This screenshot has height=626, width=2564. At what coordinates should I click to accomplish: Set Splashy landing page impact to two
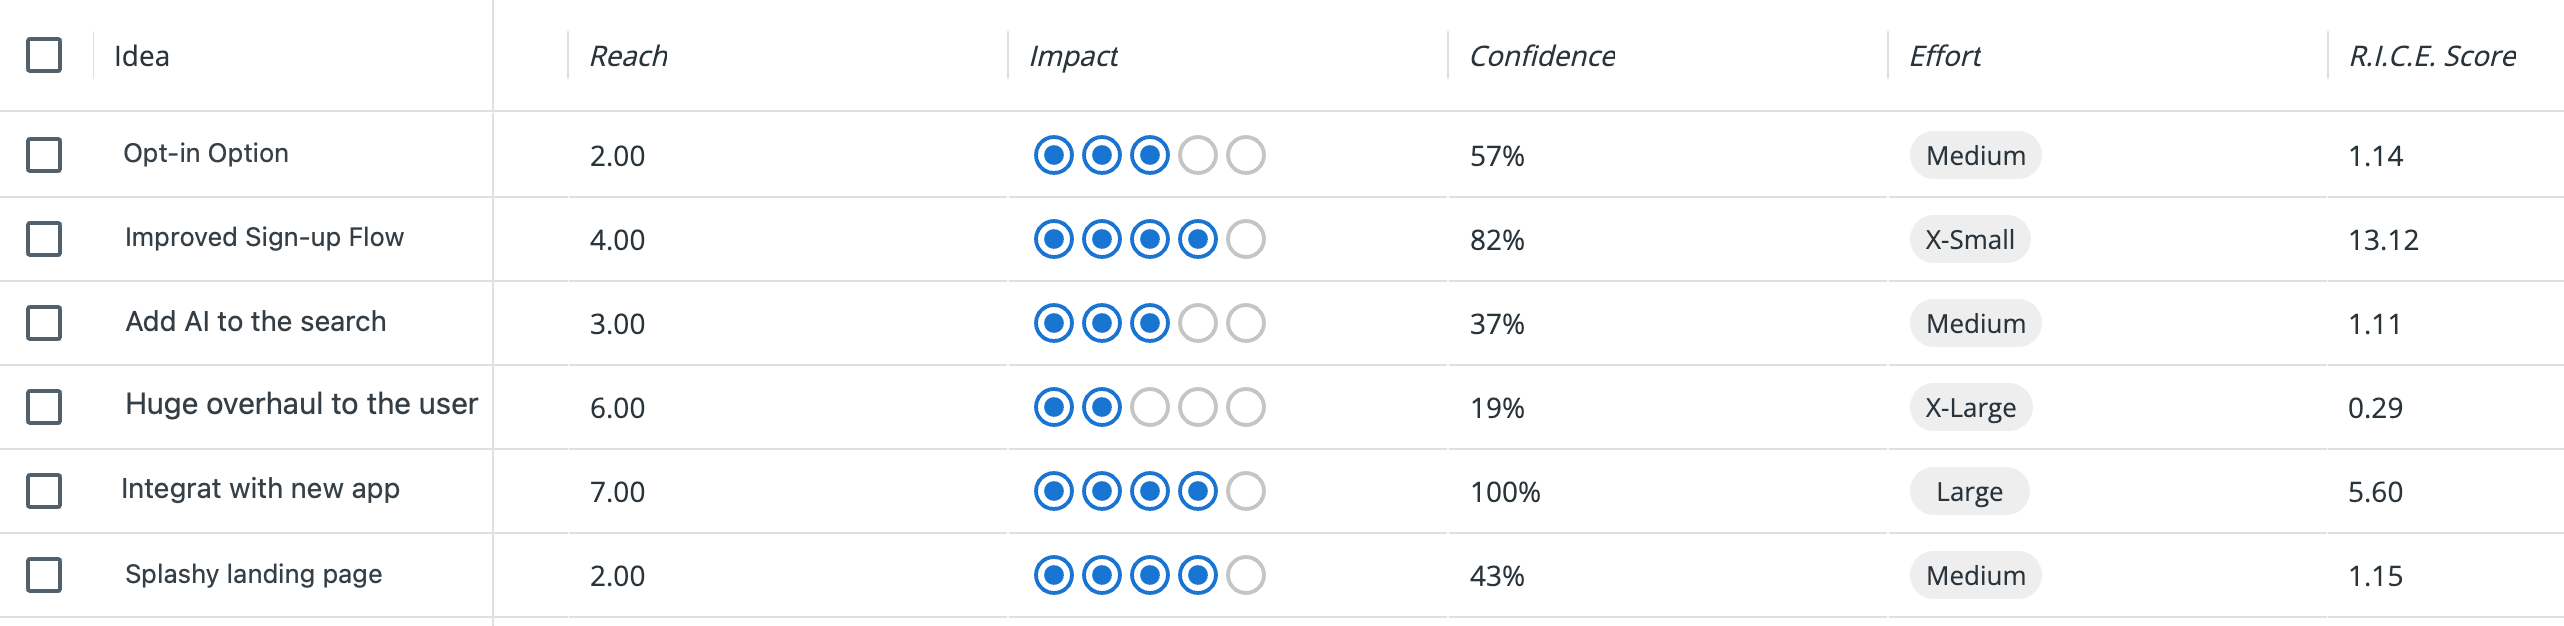coord(1101,575)
